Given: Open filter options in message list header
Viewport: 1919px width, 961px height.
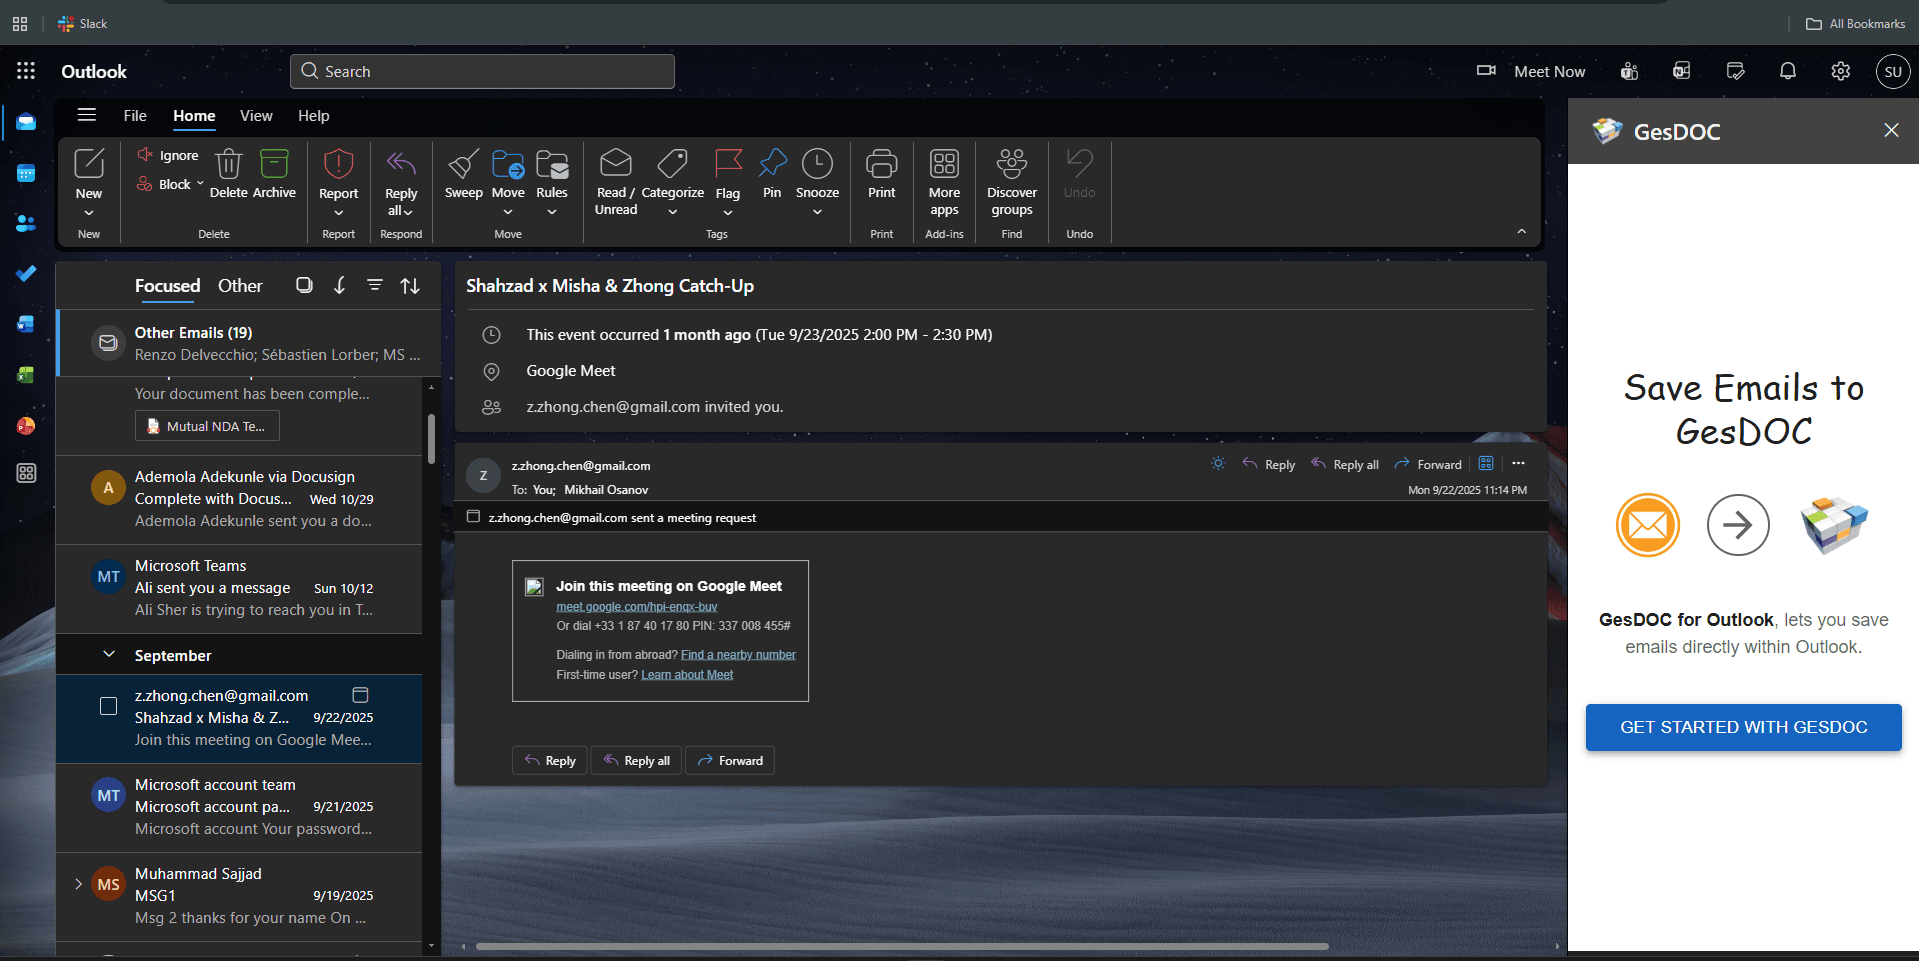Looking at the screenshot, I should coord(374,285).
